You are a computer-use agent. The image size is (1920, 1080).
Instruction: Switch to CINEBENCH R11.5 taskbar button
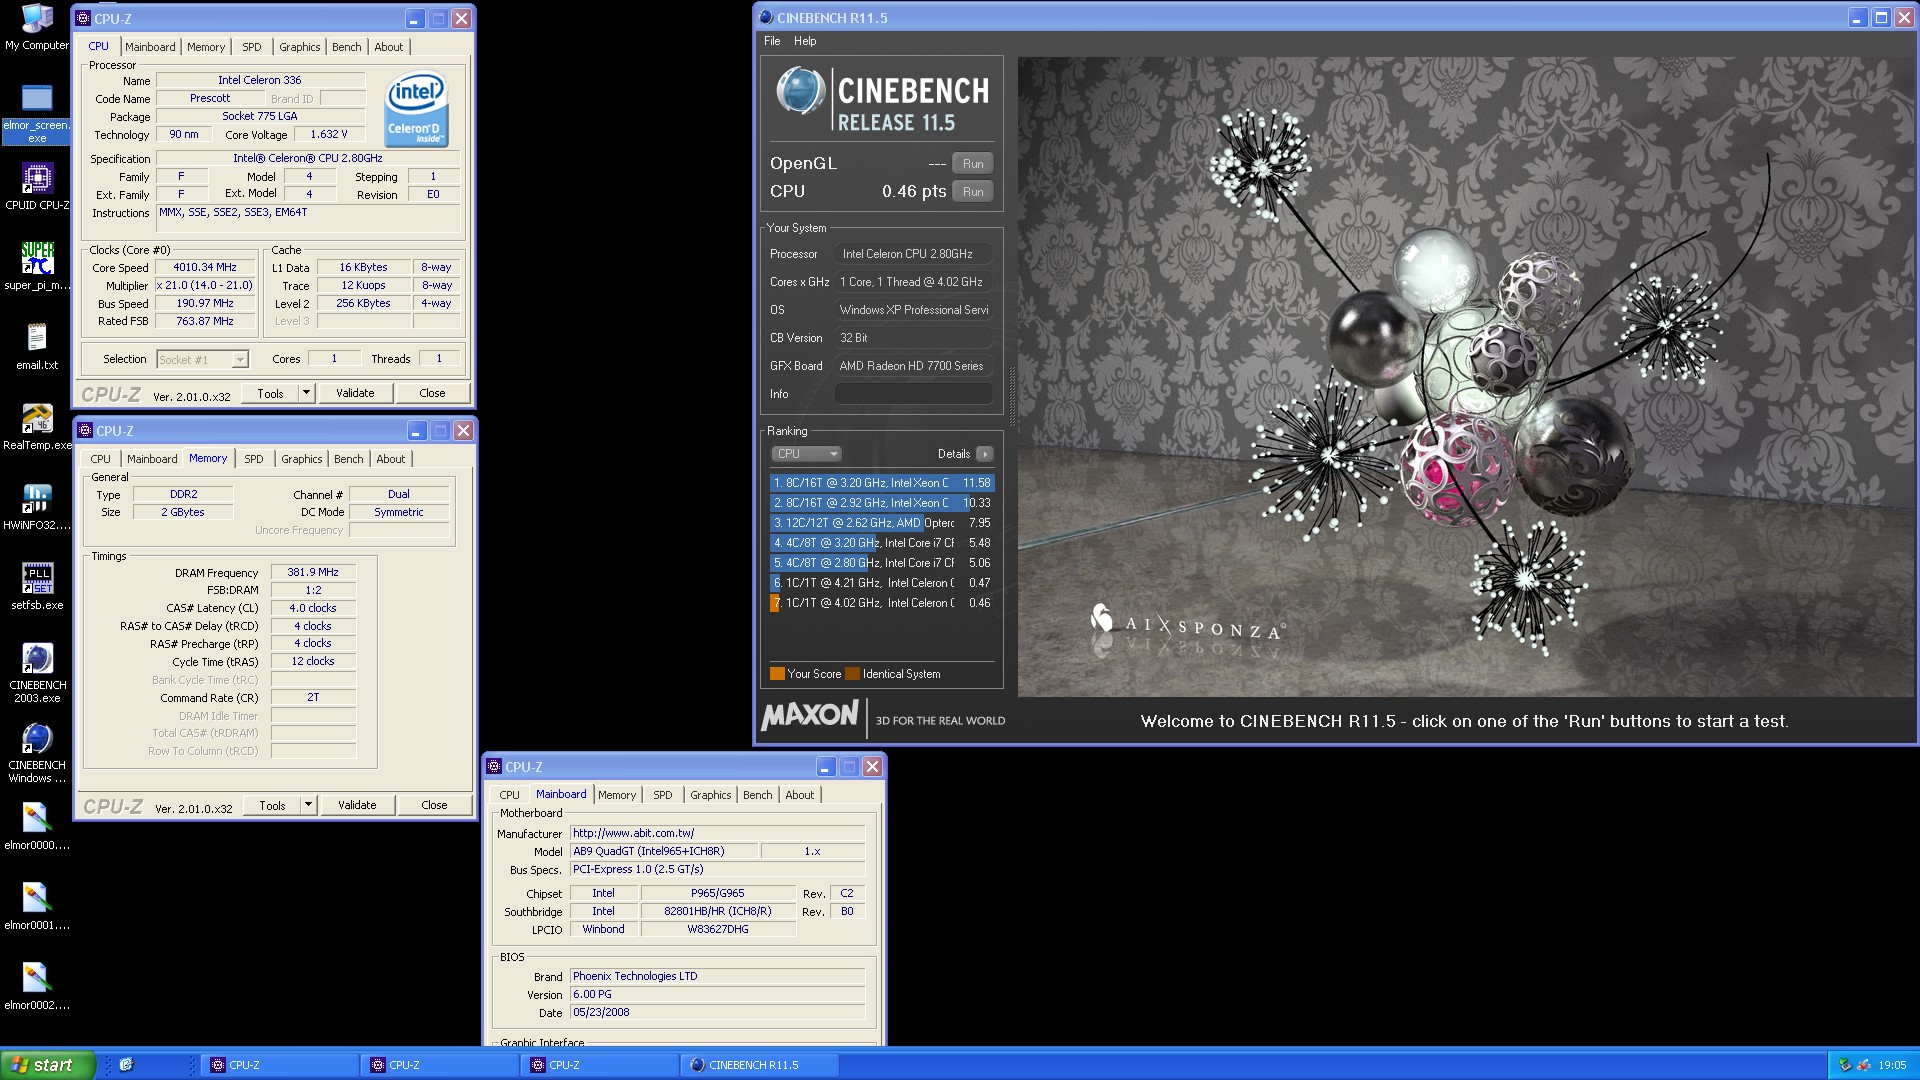point(758,1065)
